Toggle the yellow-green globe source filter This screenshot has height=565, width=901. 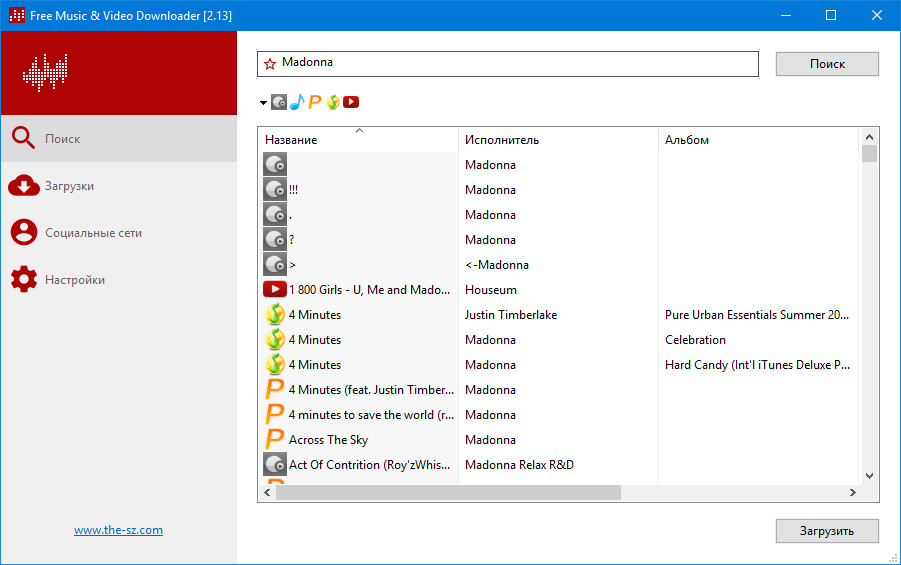coord(333,102)
